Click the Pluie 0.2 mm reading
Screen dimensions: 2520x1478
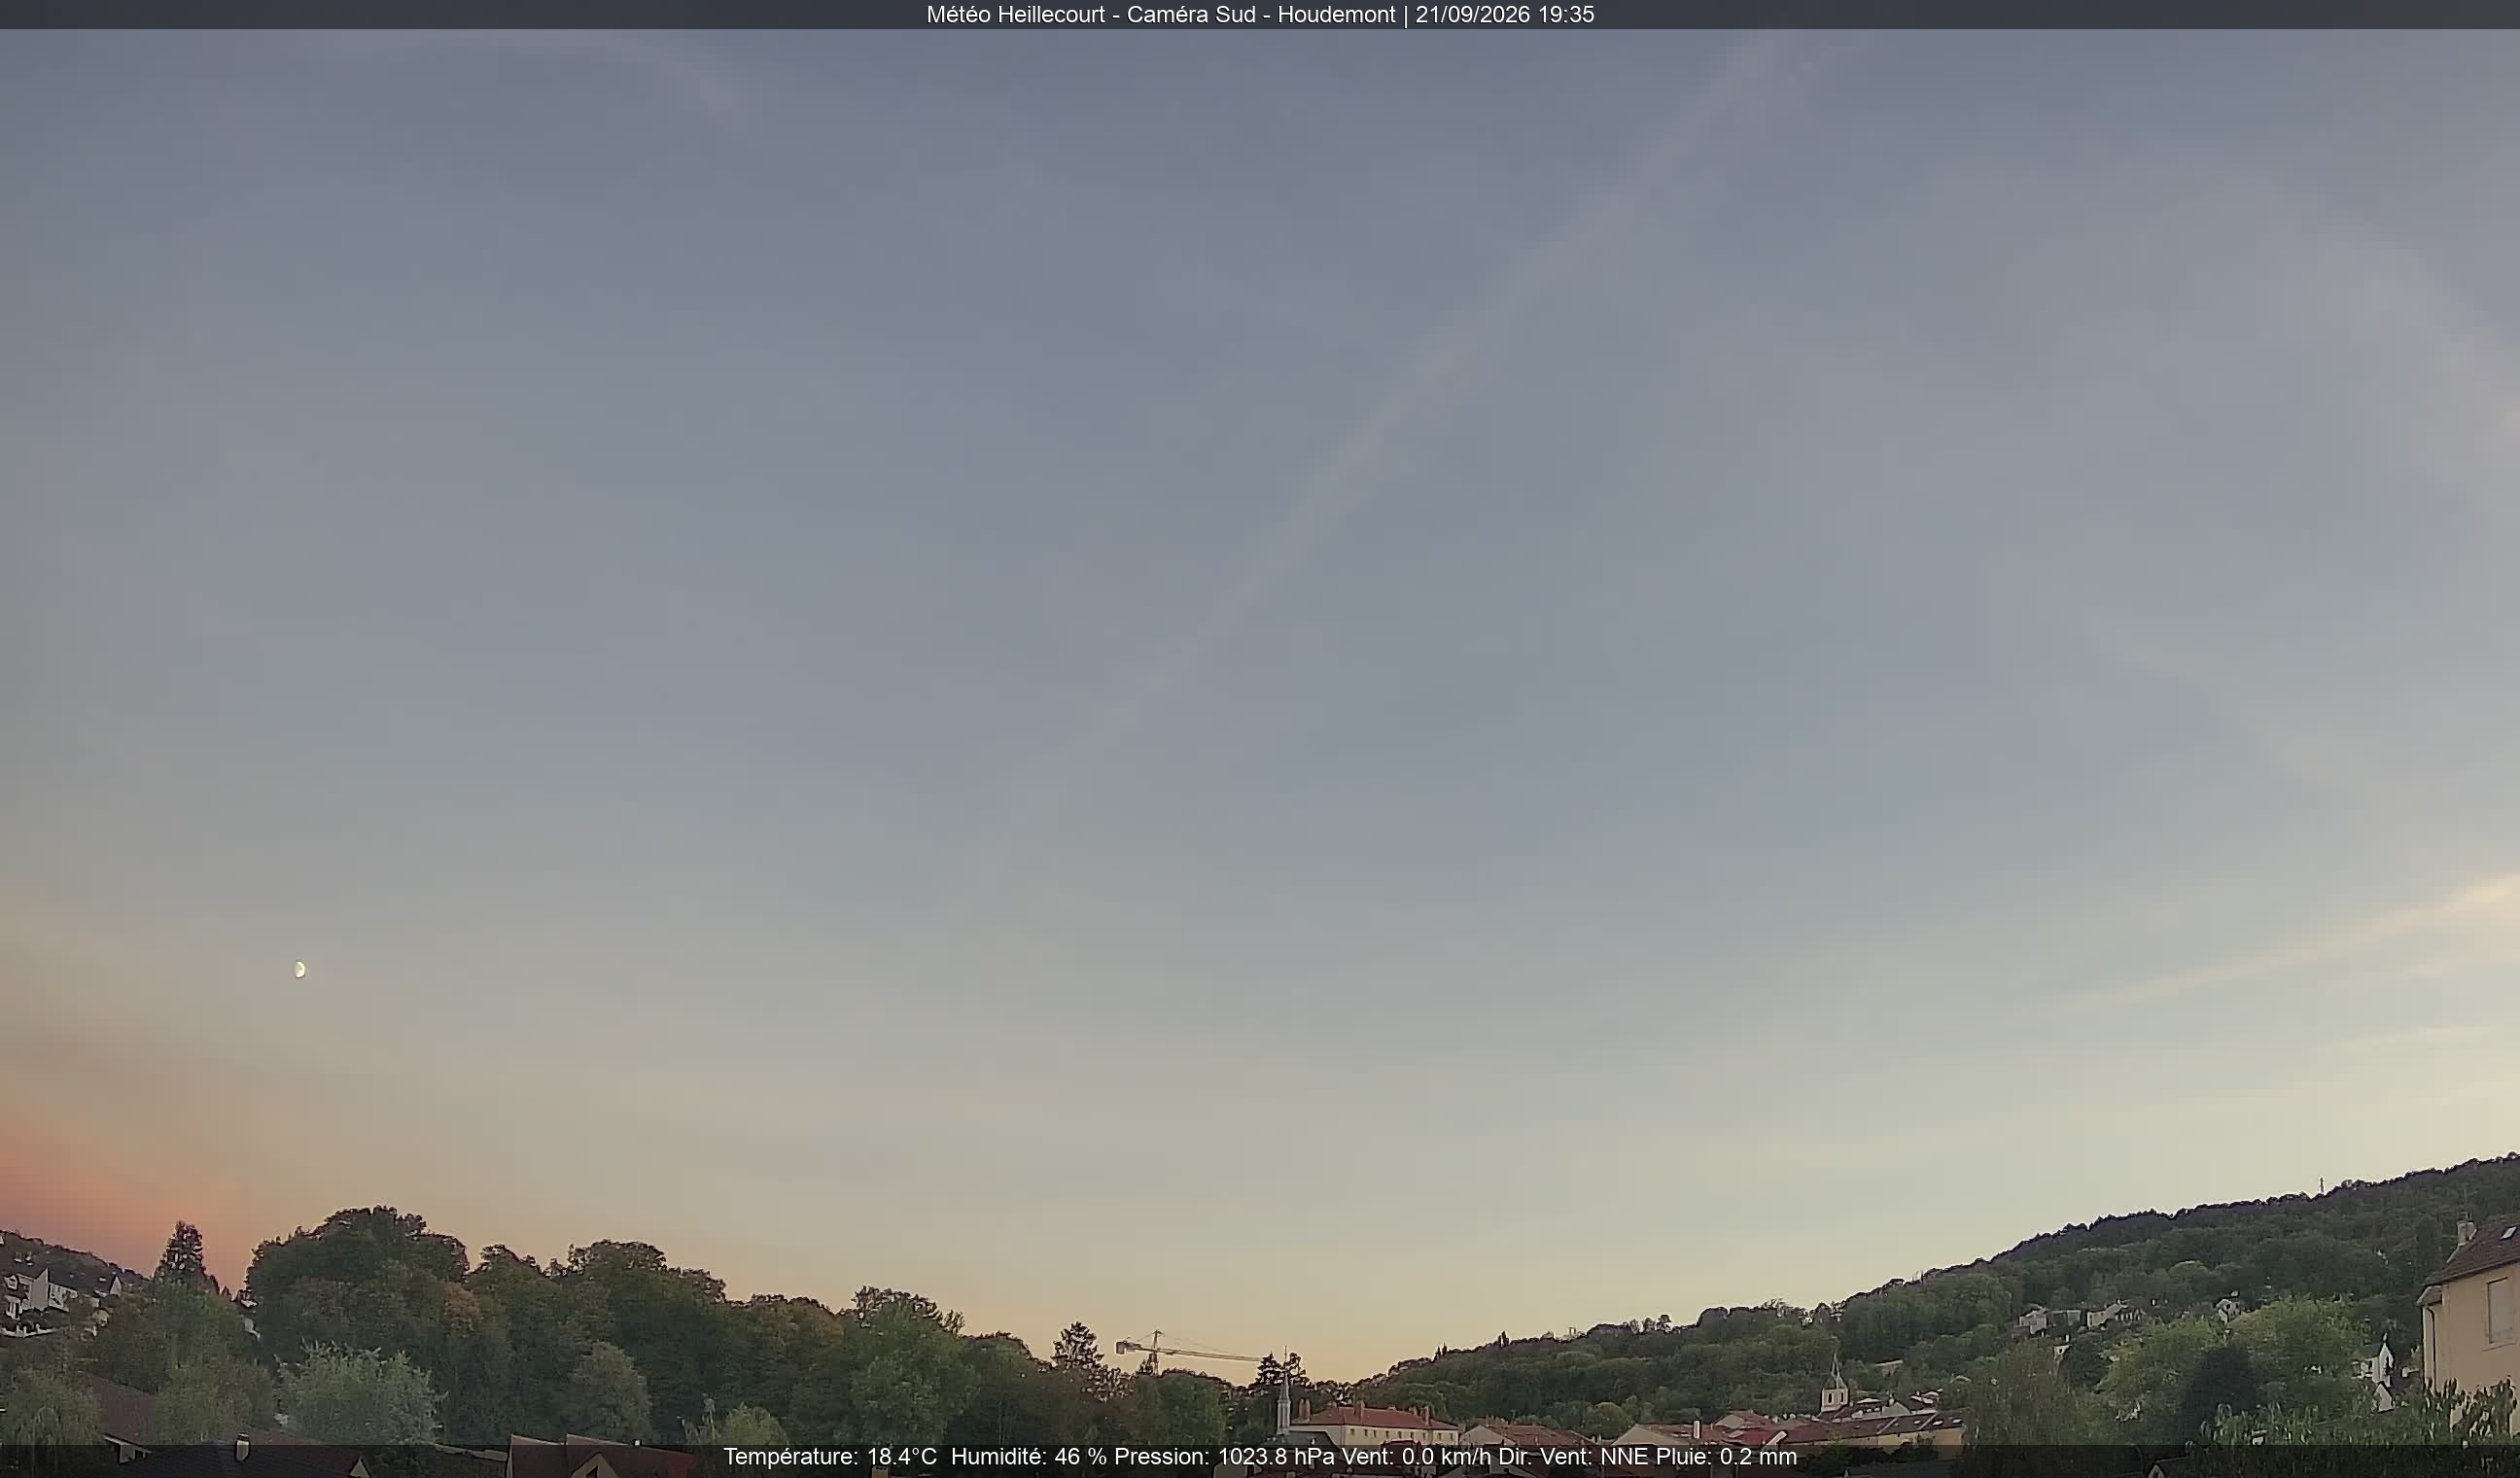point(1726,1457)
